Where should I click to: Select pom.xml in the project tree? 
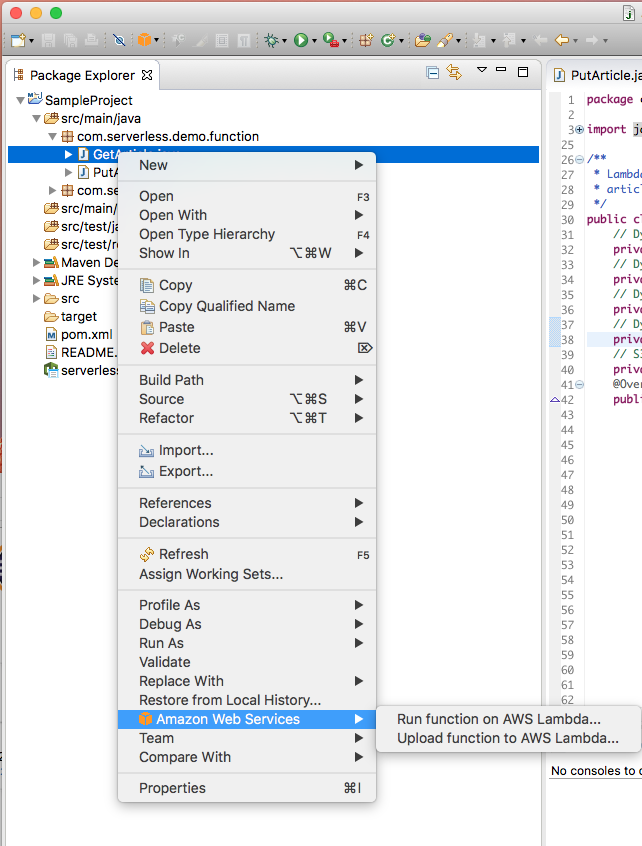tap(86, 335)
